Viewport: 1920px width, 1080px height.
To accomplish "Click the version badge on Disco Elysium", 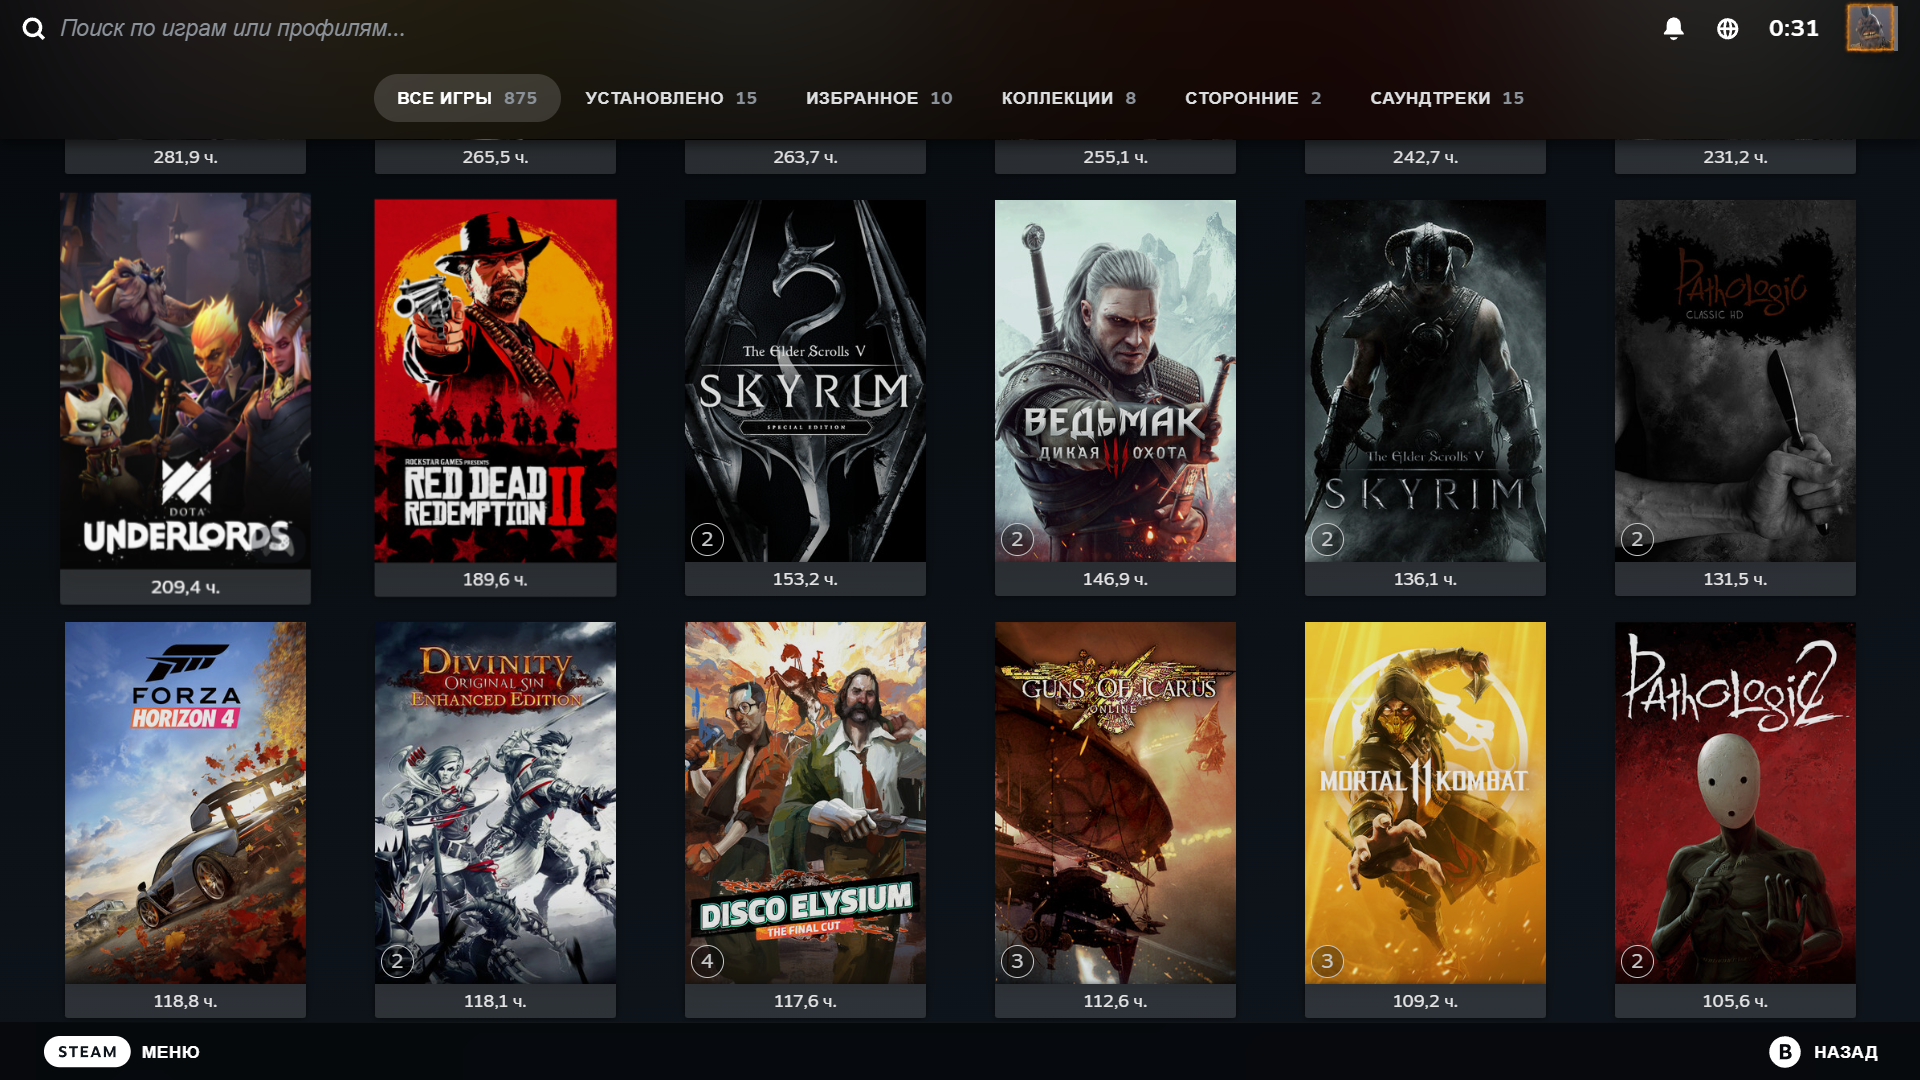I will click(x=707, y=962).
